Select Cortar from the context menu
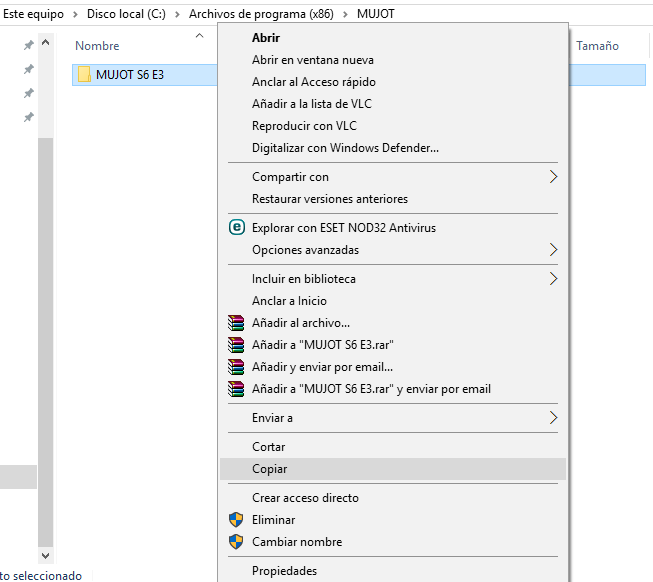This screenshot has width=653, height=582. tap(268, 447)
